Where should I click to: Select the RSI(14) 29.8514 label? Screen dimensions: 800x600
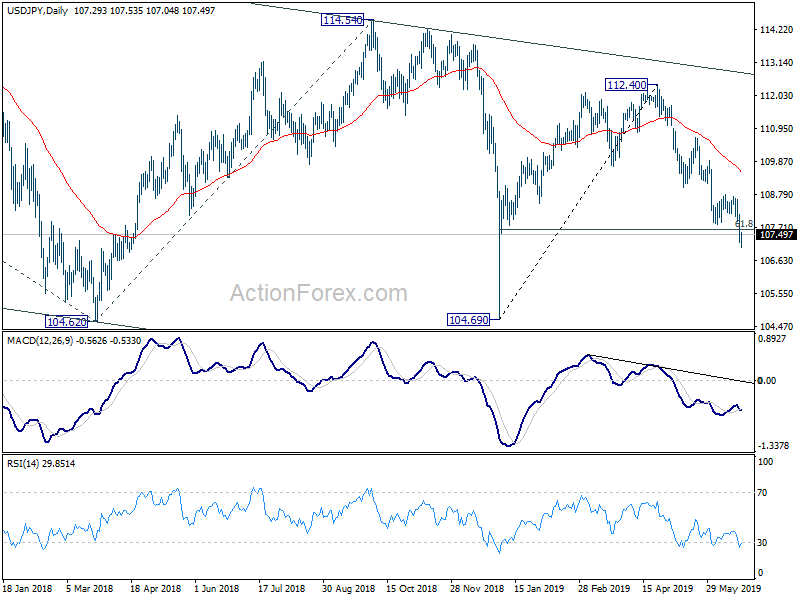[41, 464]
